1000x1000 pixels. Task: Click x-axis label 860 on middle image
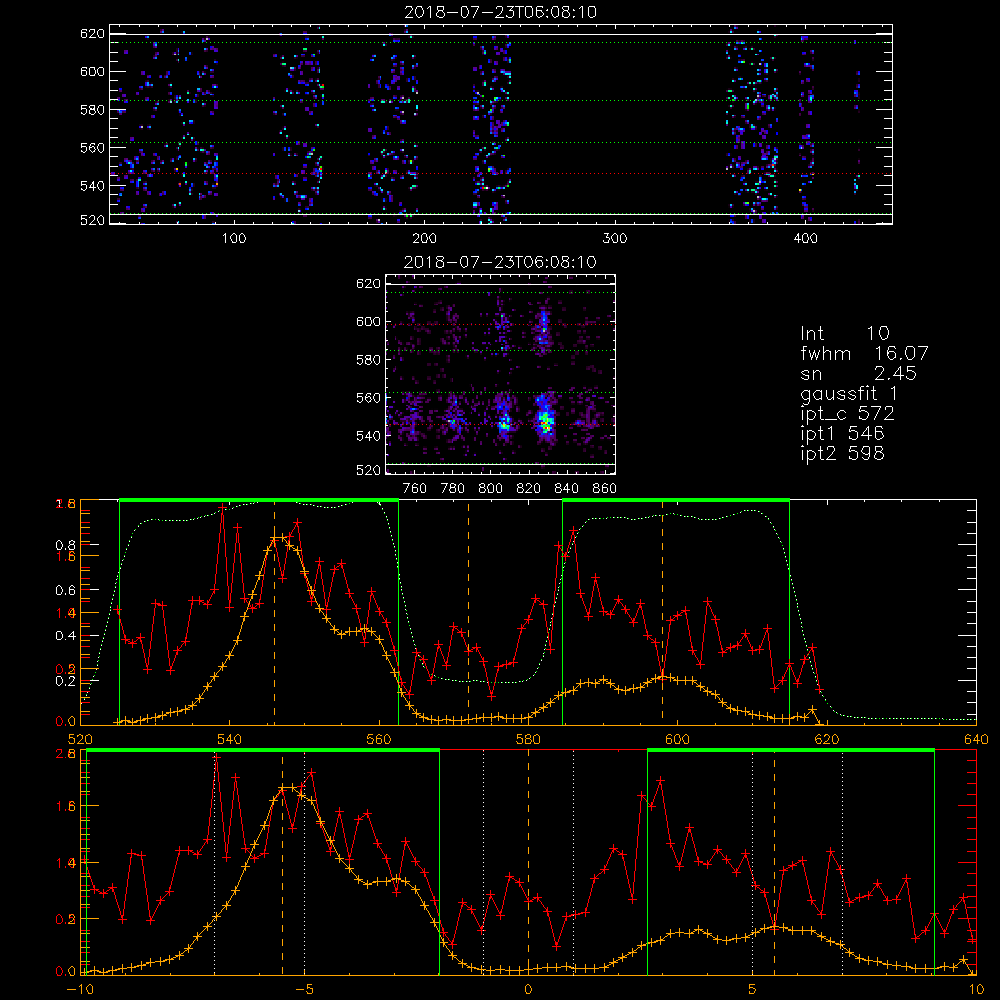coord(604,489)
